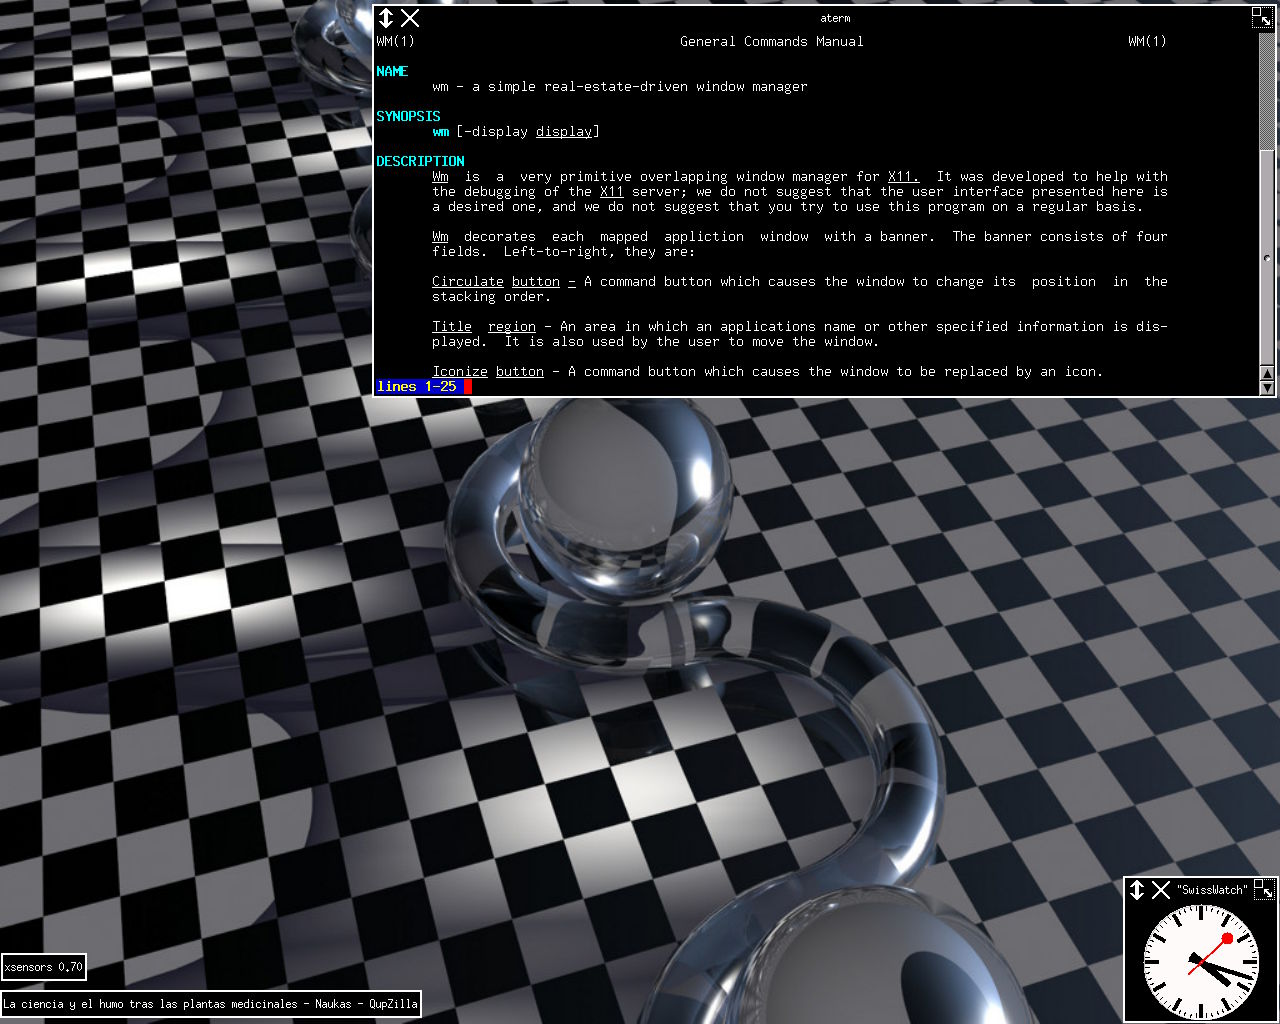Click the circulate arrows icon on aterm's banner
Screen dimensions: 1280x1024
(386, 18)
